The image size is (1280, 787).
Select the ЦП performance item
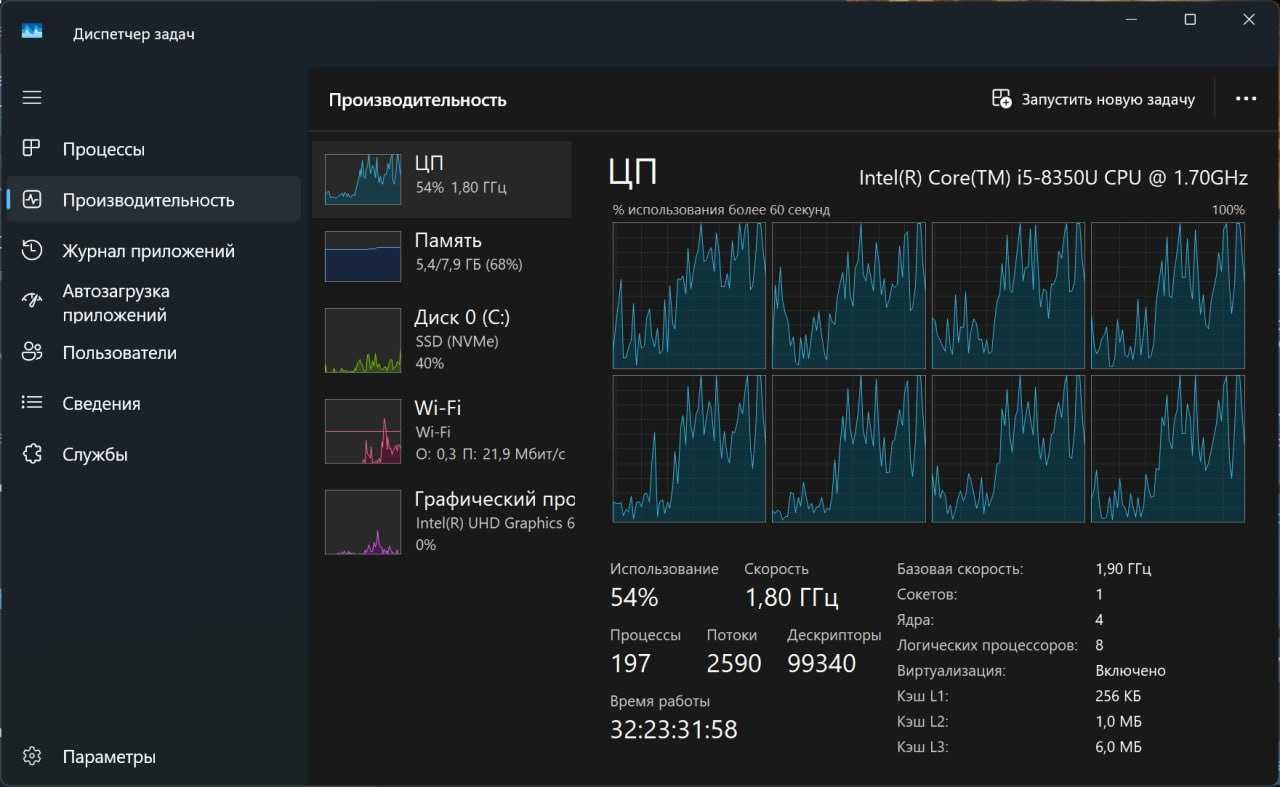coord(442,179)
